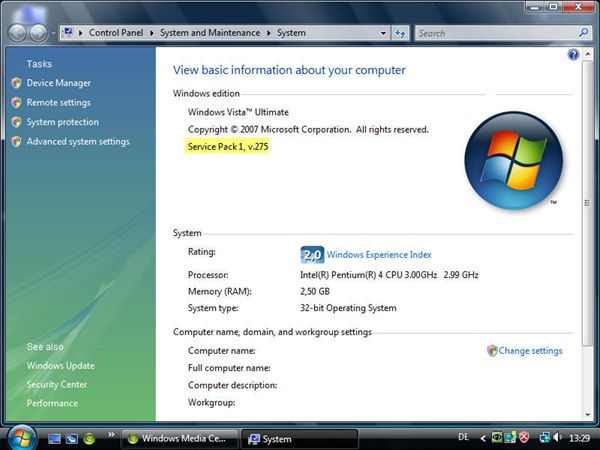The width and height of the screenshot is (600, 450).
Task: Click the System taskbar button
Action: 300,439
